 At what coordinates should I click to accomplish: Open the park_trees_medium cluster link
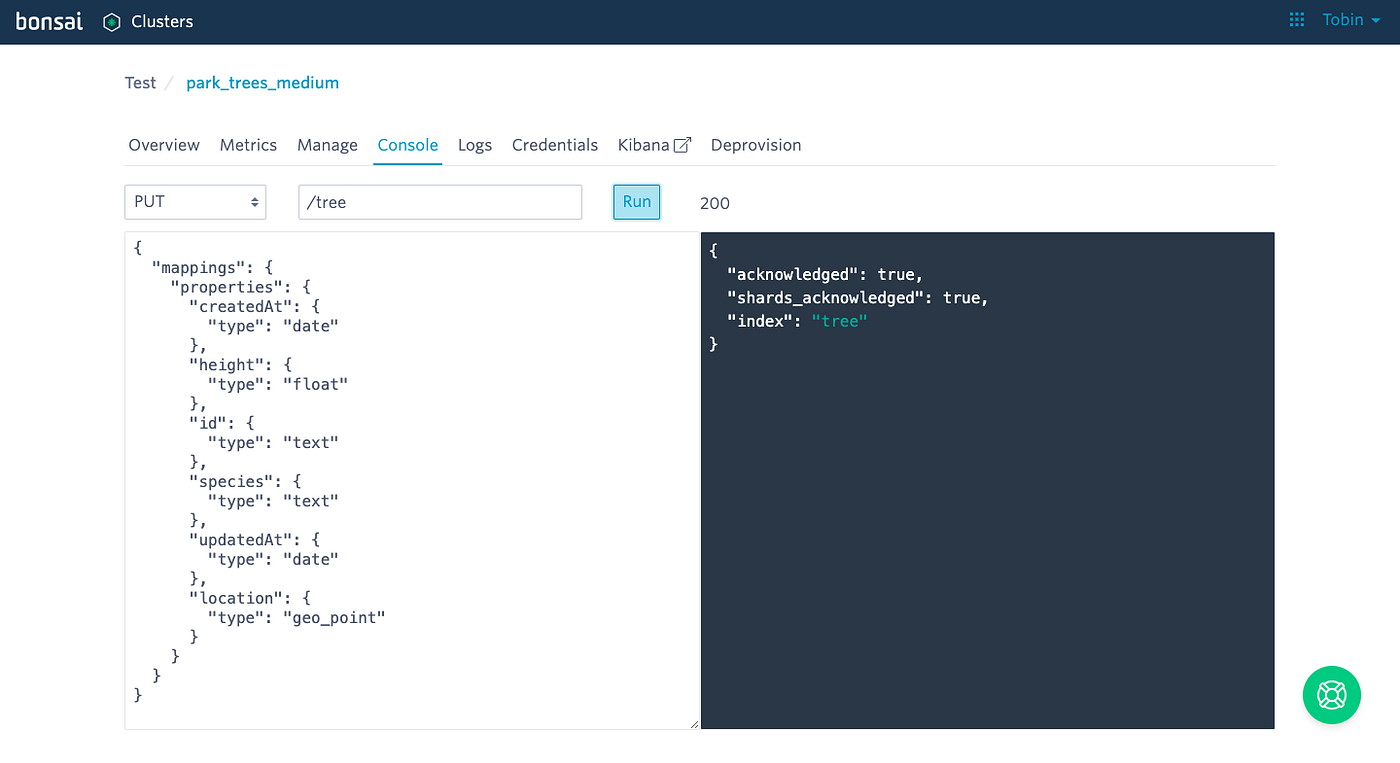point(262,82)
